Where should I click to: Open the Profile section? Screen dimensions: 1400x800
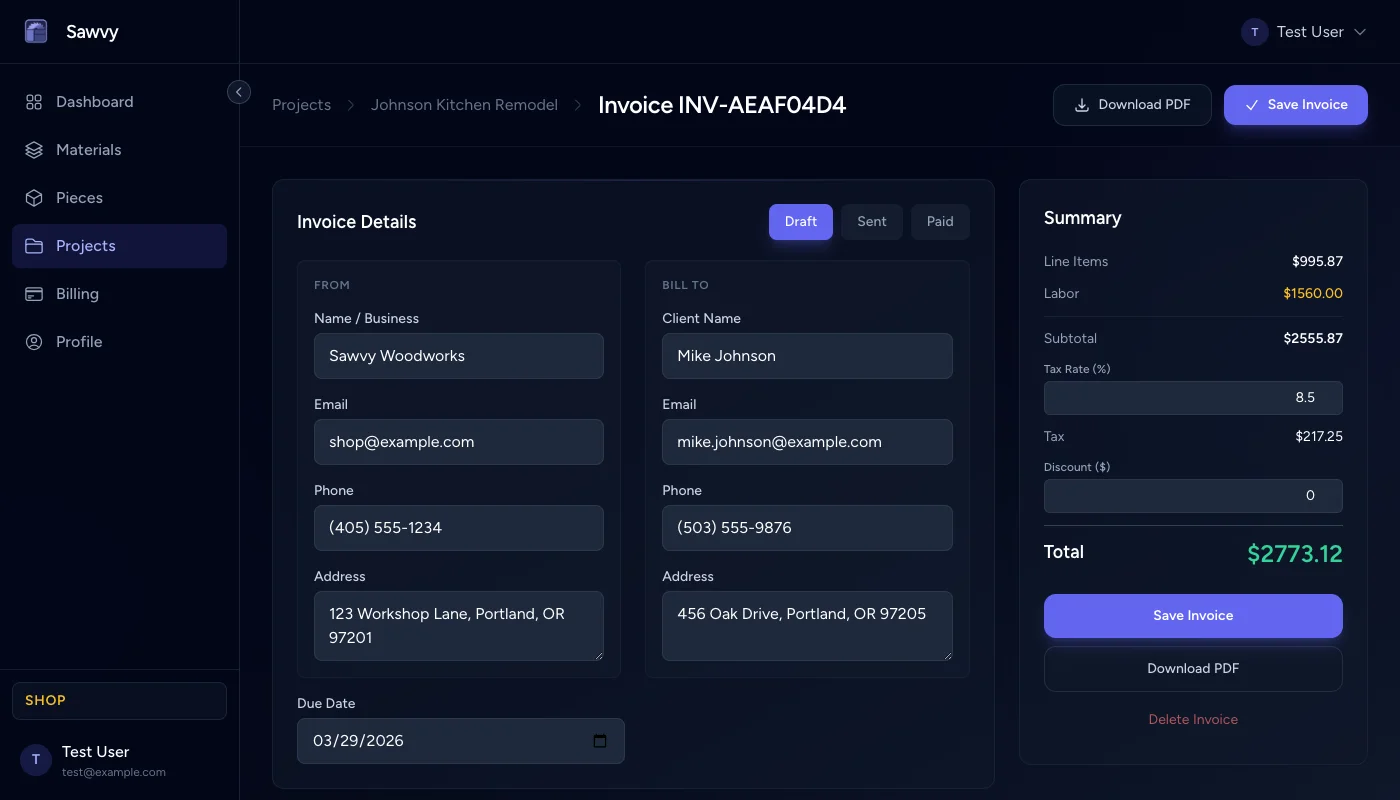click(x=79, y=341)
